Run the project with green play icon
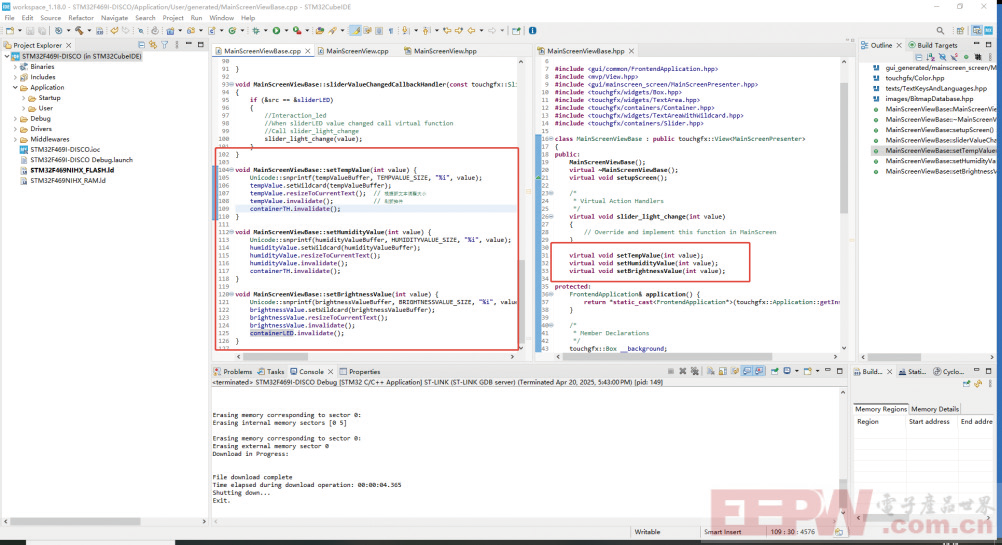The image size is (1002, 545). tap(276, 30)
